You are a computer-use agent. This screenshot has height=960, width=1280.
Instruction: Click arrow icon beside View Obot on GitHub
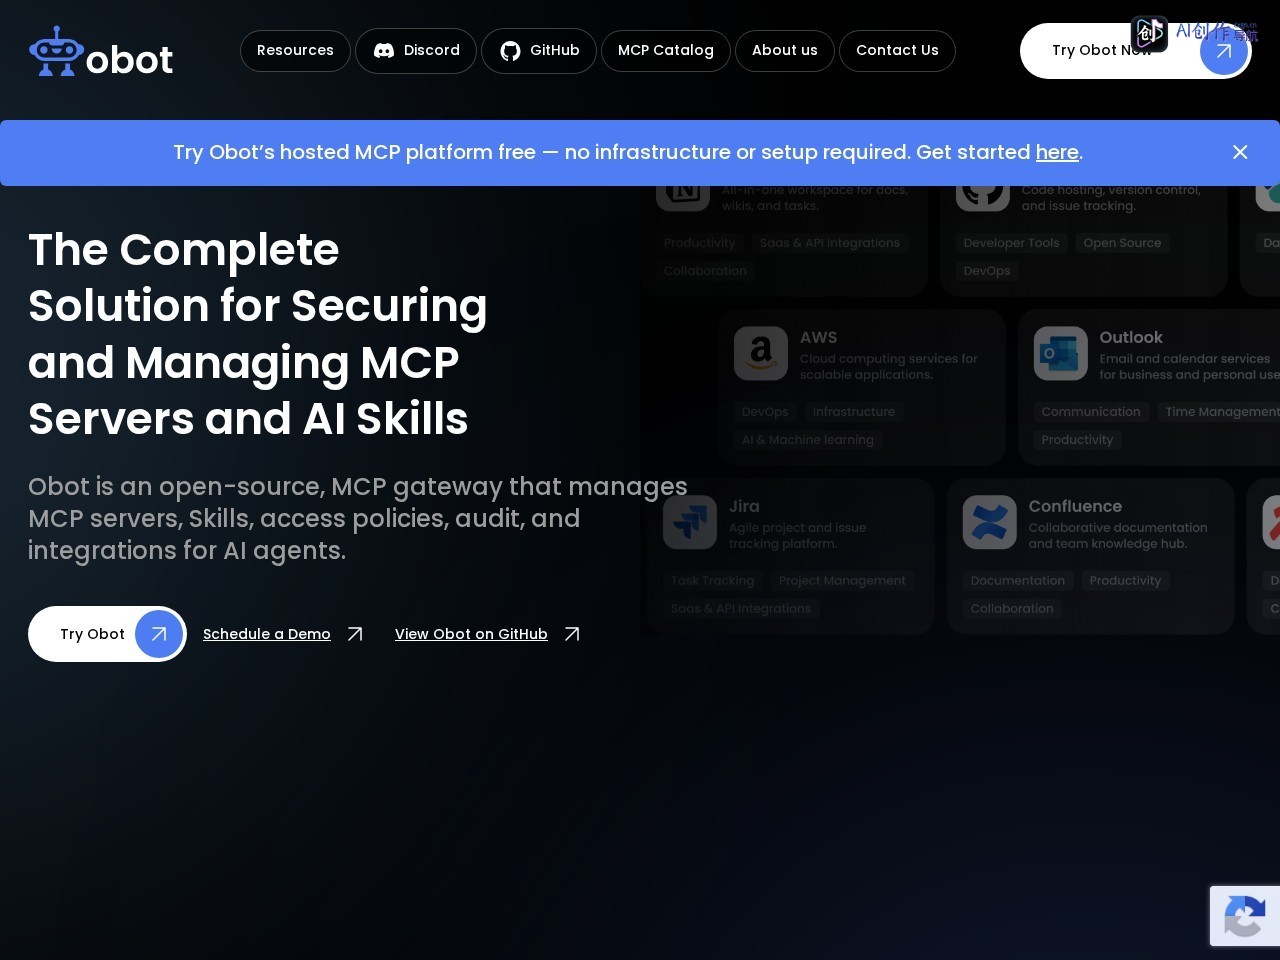point(572,634)
